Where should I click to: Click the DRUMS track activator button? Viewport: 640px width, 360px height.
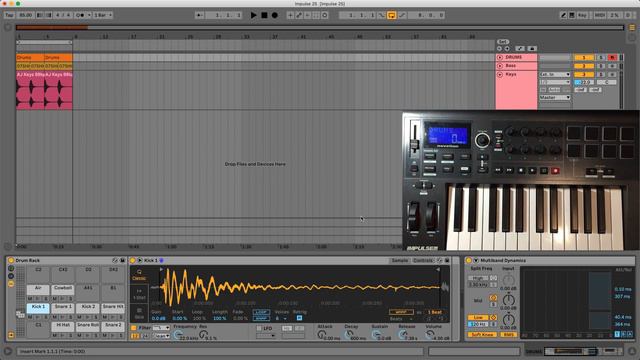coord(584,58)
